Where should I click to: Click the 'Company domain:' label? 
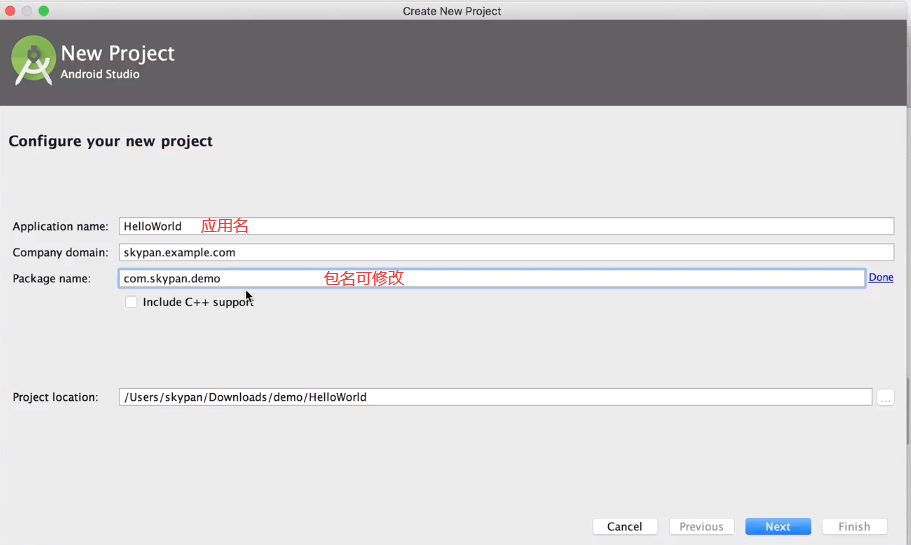coord(60,253)
